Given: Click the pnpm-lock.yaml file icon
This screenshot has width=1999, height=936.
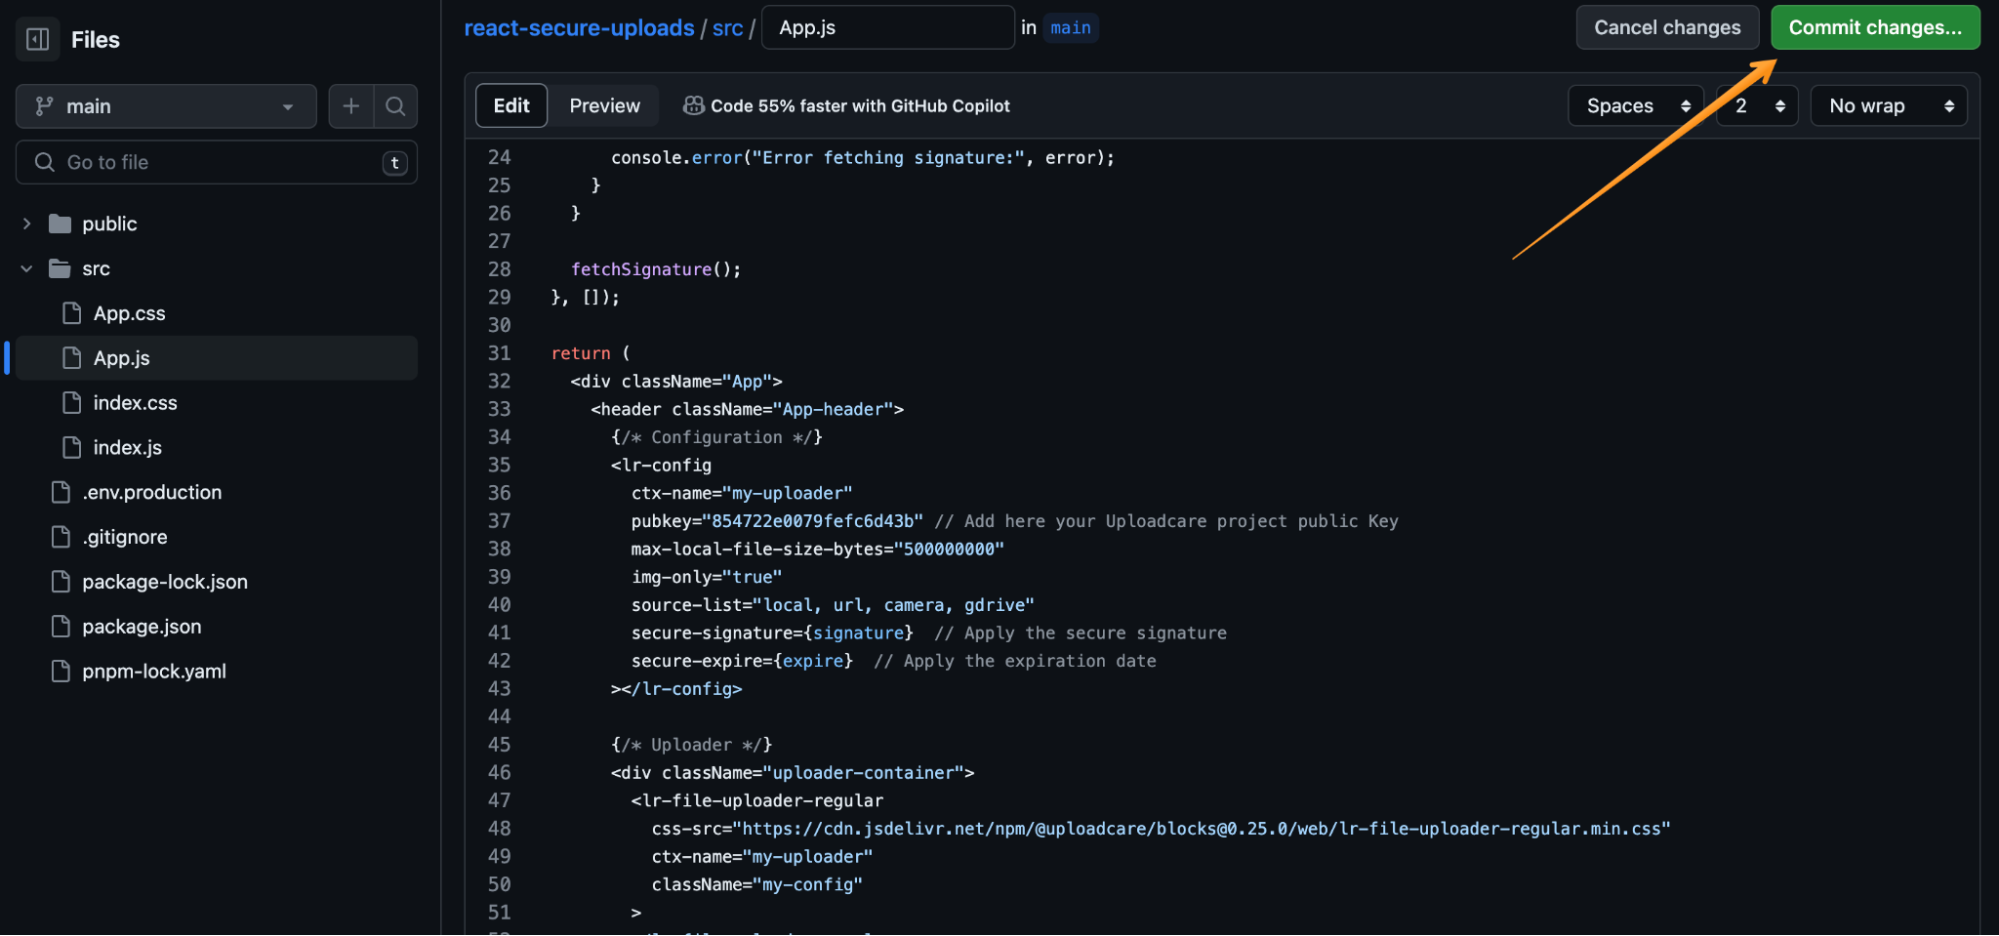Looking at the screenshot, I should click(x=59, y=671).
